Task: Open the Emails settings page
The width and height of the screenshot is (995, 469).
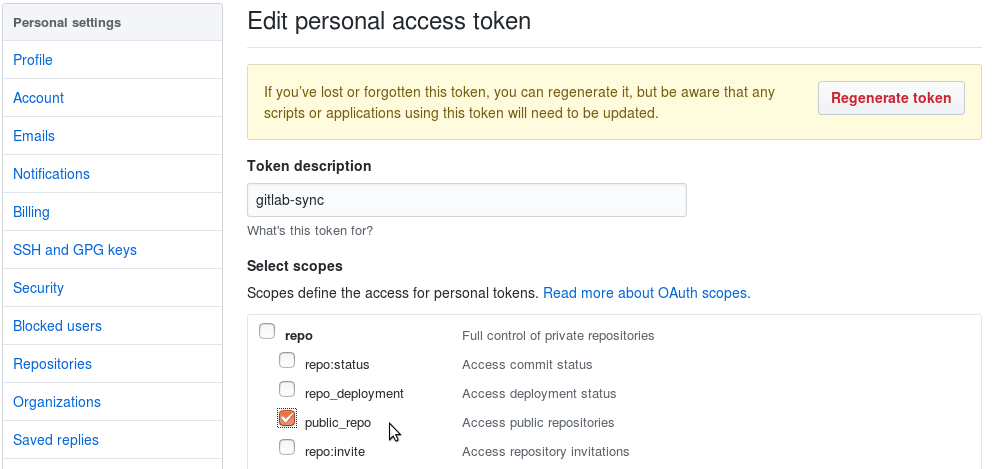Action: [x=34, y=136]
